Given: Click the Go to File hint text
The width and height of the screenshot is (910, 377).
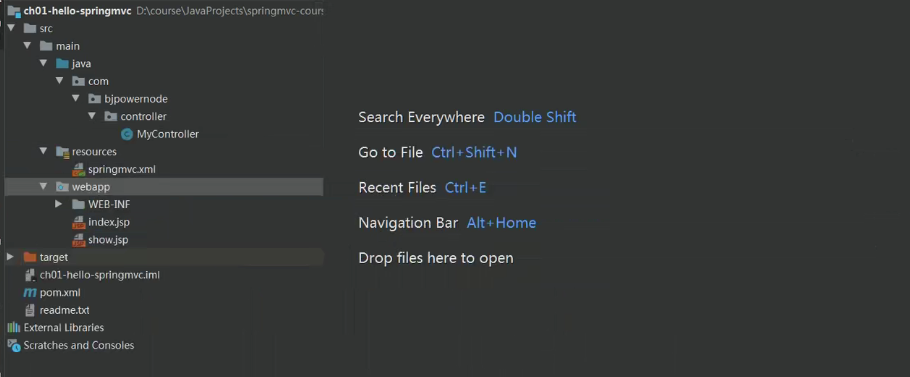Looking at the screenshot, I should [391, 153].
